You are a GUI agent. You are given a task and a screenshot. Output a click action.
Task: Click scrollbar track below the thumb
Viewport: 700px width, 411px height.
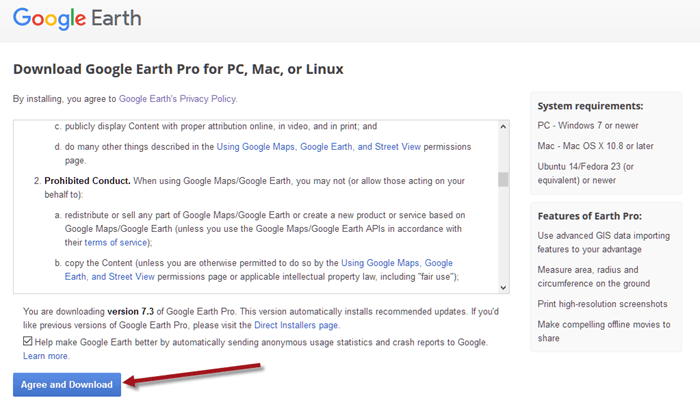[x=503, y=240]
